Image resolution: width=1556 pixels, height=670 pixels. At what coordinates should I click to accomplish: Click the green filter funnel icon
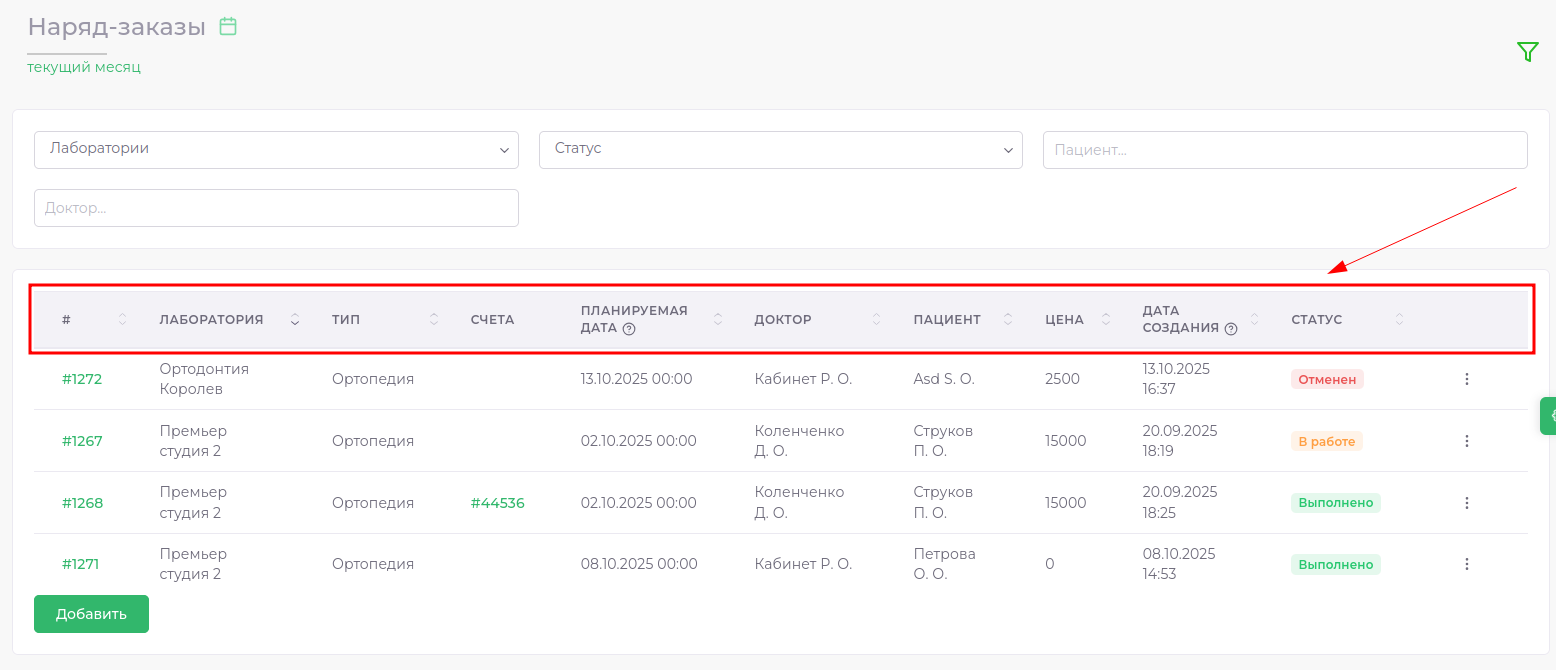(x=1527, y=52)
